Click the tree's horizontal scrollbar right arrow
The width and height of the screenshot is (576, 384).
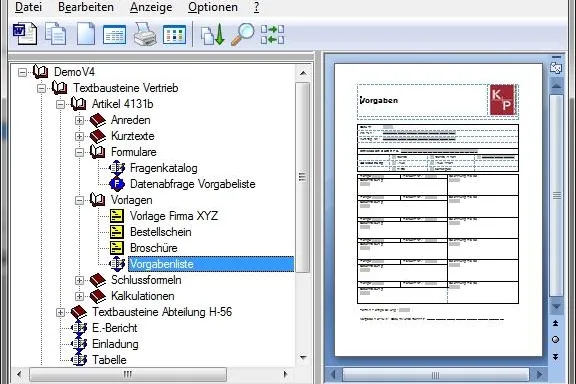[x=285, y=374]
